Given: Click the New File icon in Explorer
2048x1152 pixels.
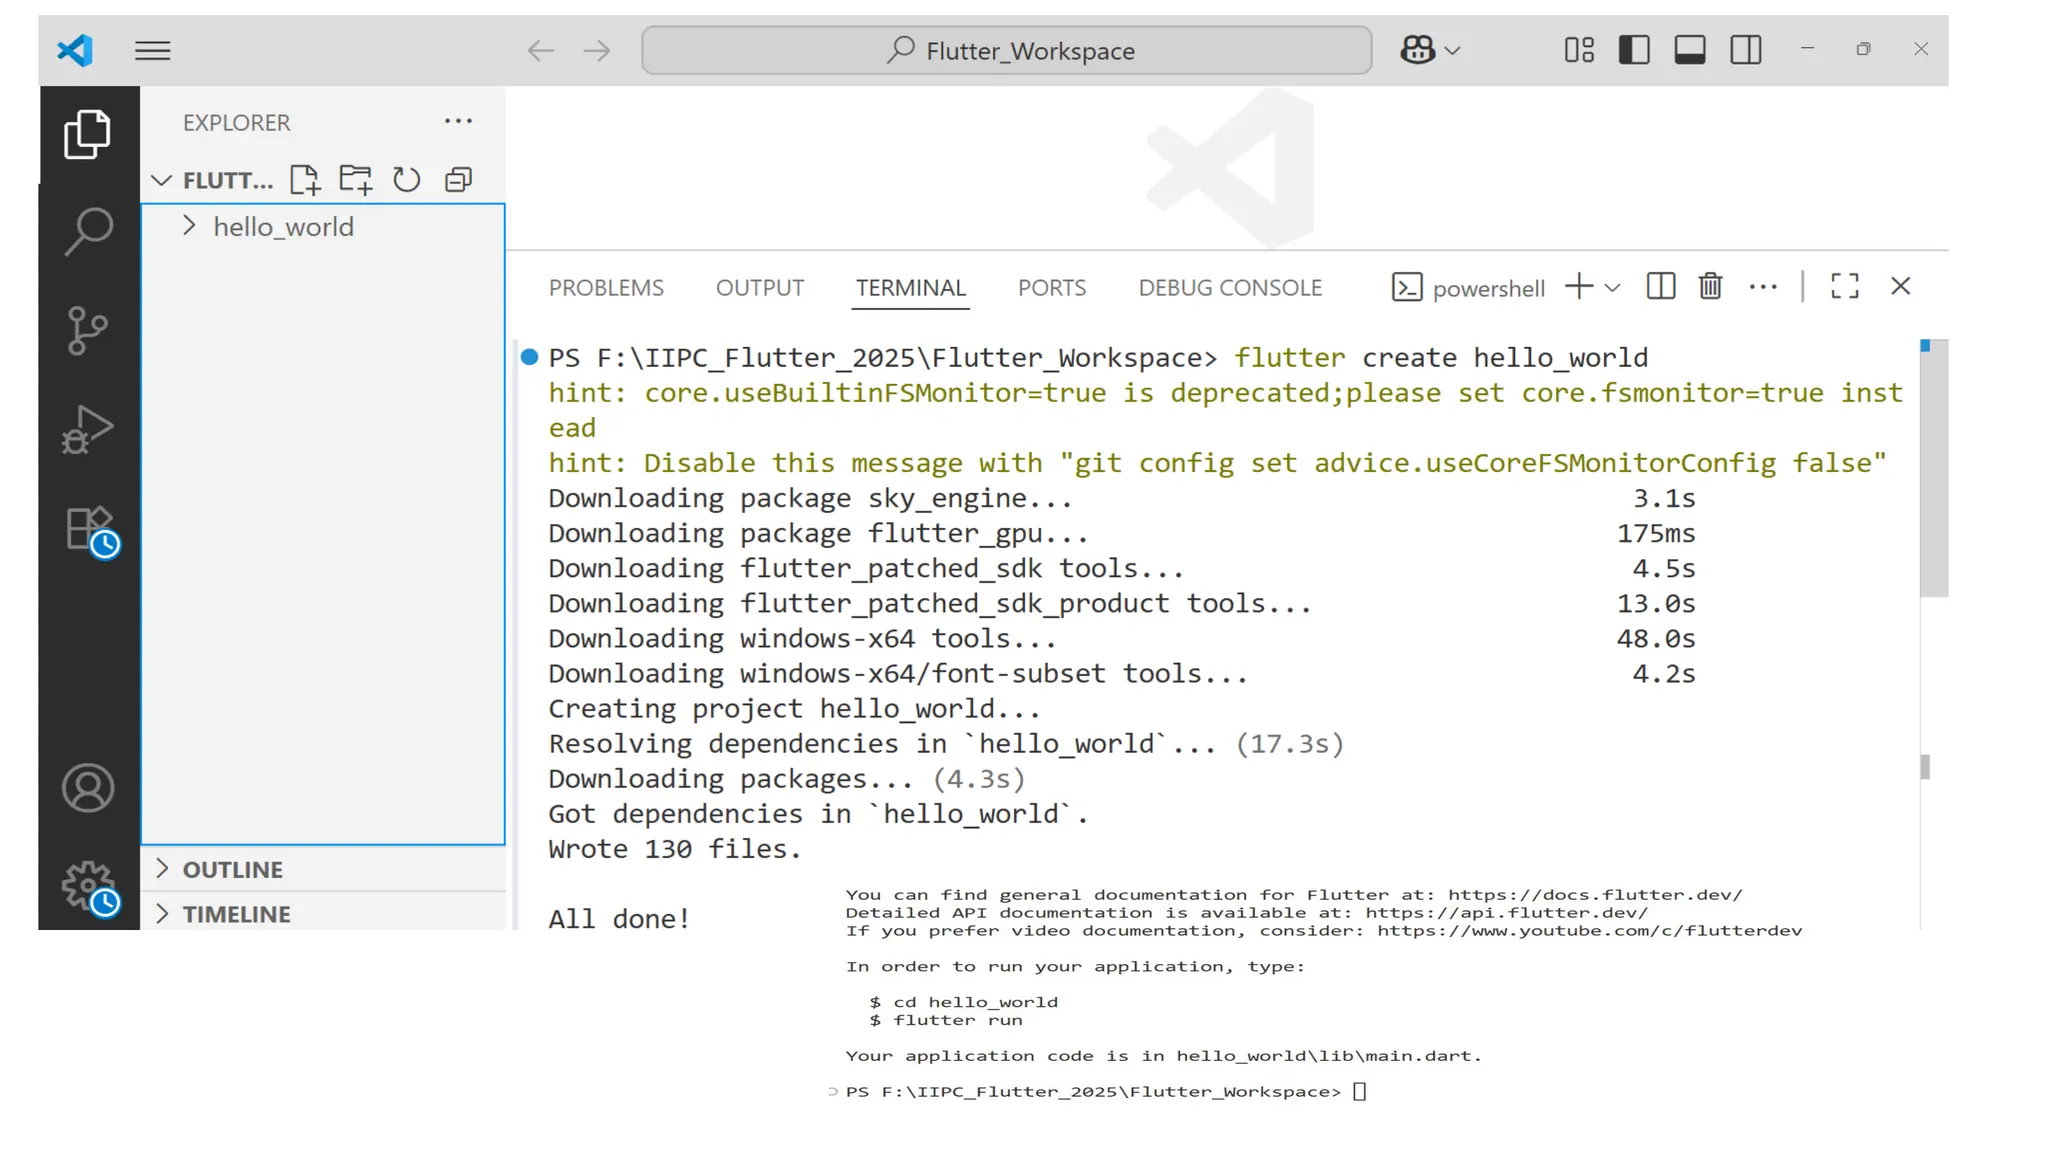Looking at the screenshot, I should (305, 180).
